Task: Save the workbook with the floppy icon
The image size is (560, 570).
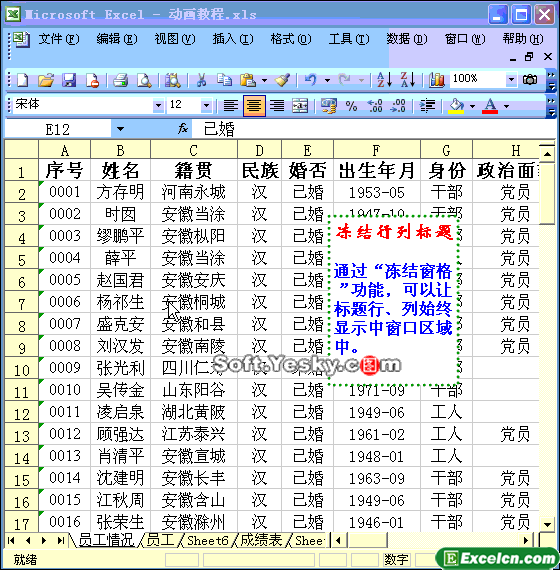Action: point(69,80)
